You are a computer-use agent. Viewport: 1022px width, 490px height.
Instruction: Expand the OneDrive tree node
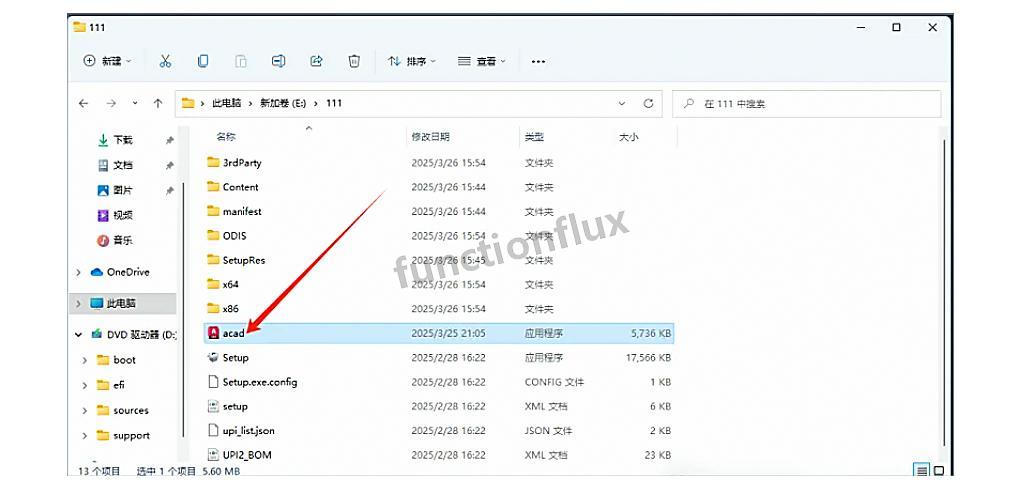tap(79, 272)
